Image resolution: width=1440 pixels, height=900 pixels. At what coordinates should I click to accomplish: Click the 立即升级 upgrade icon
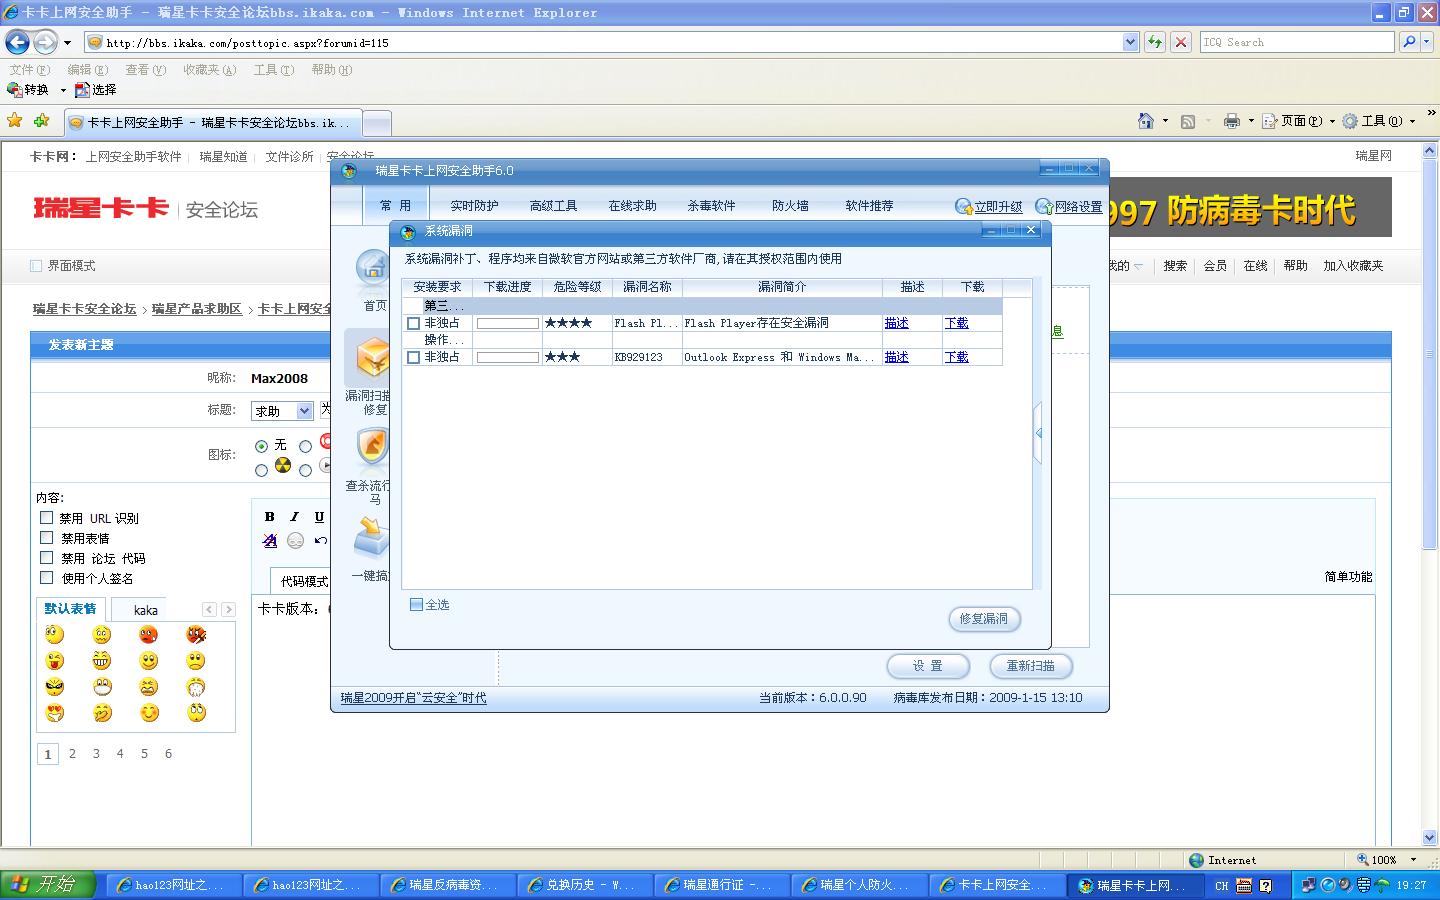(964, 206)
